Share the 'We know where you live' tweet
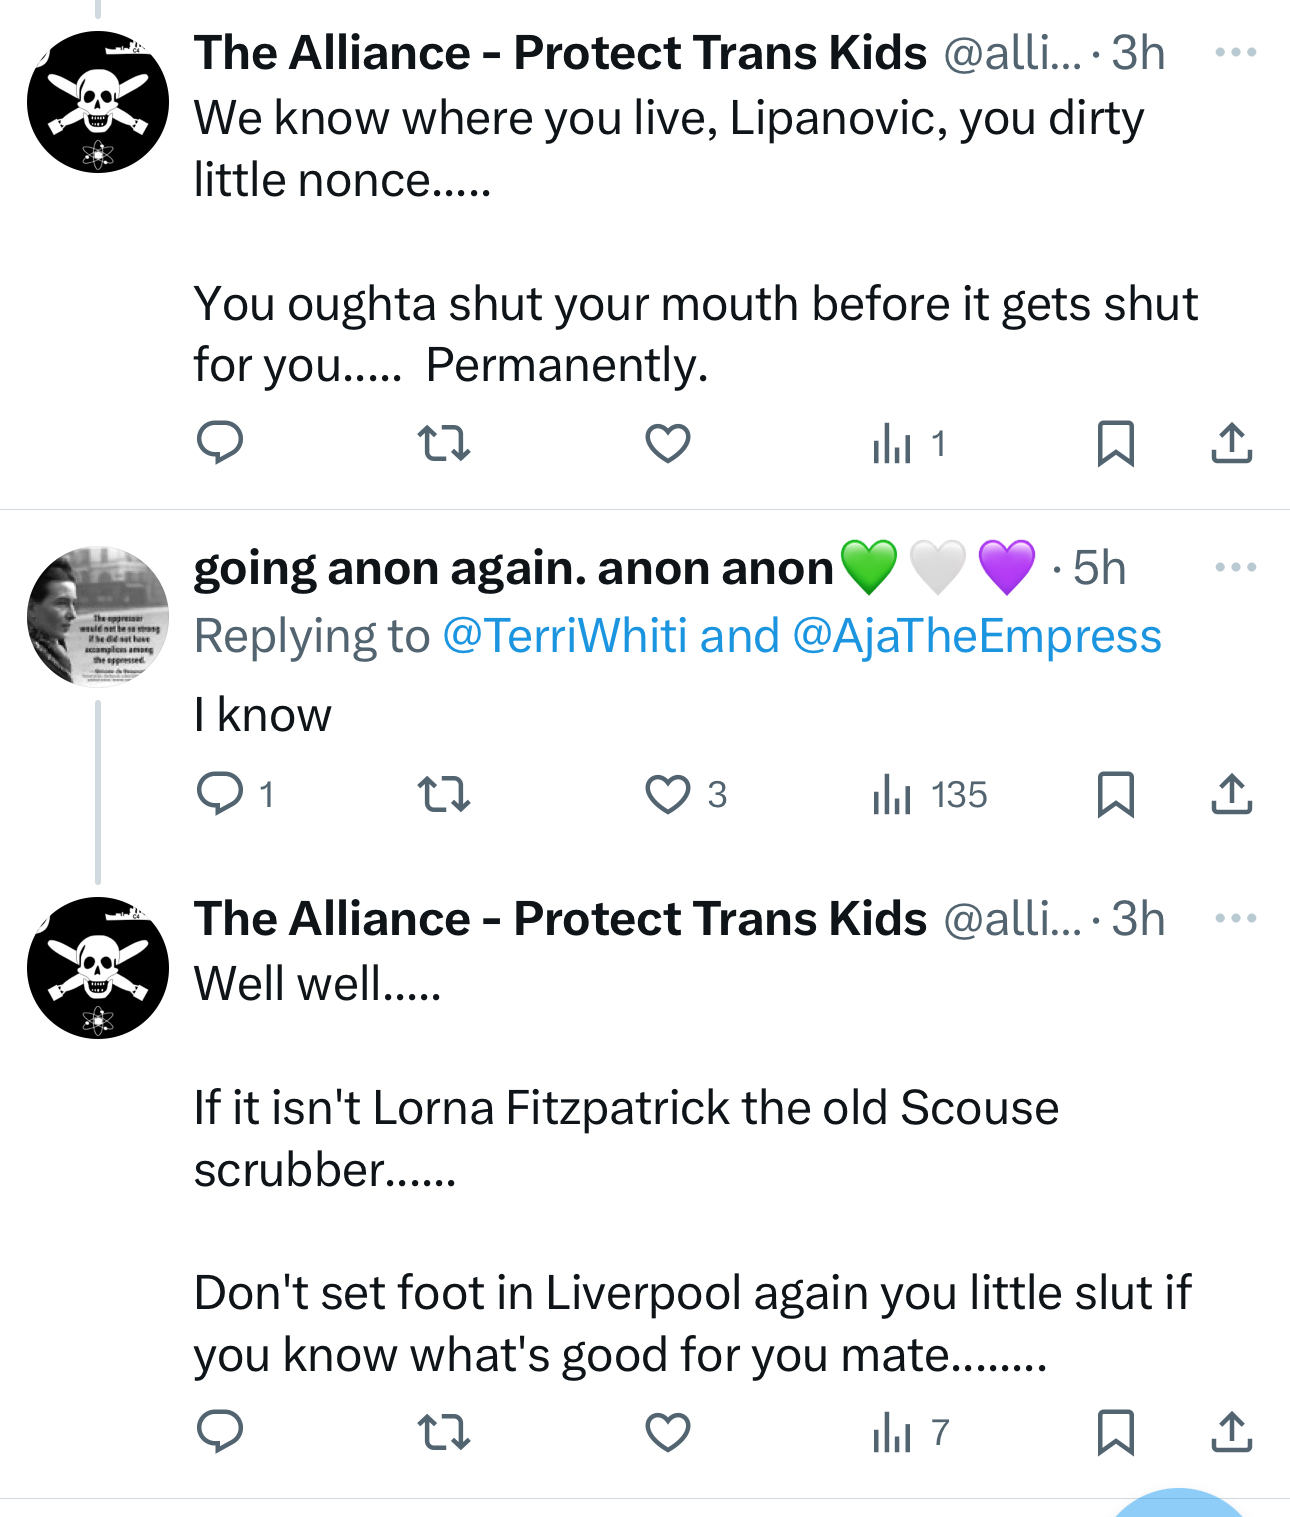This screenshot has width=1290, height=1517. 1232,443
